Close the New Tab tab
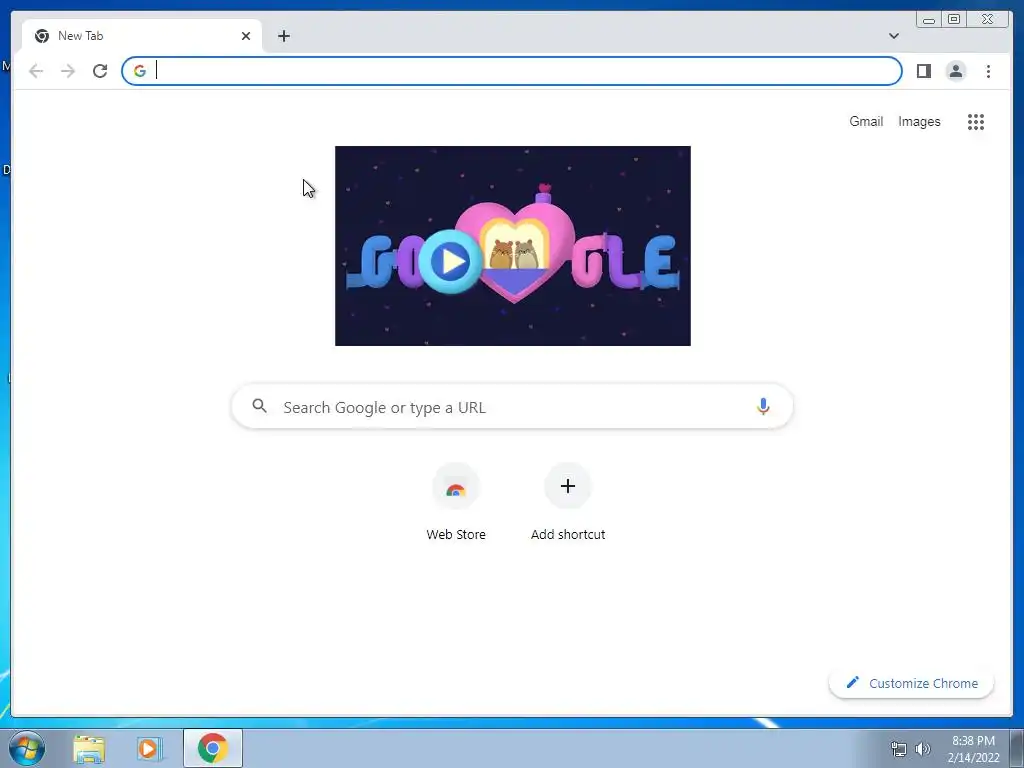Viewport: 1024px width, 768px height. pos(246,36)
